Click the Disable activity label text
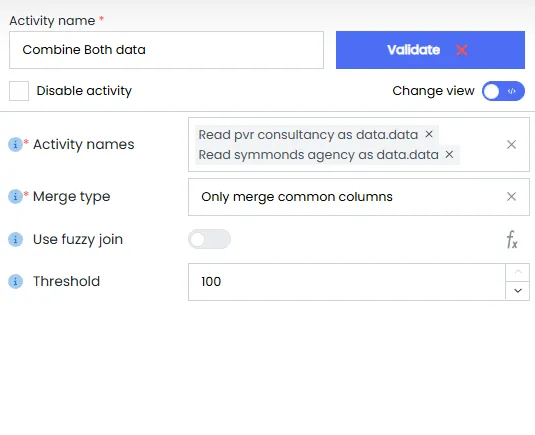The image size is (535, 435). [84, 91]
